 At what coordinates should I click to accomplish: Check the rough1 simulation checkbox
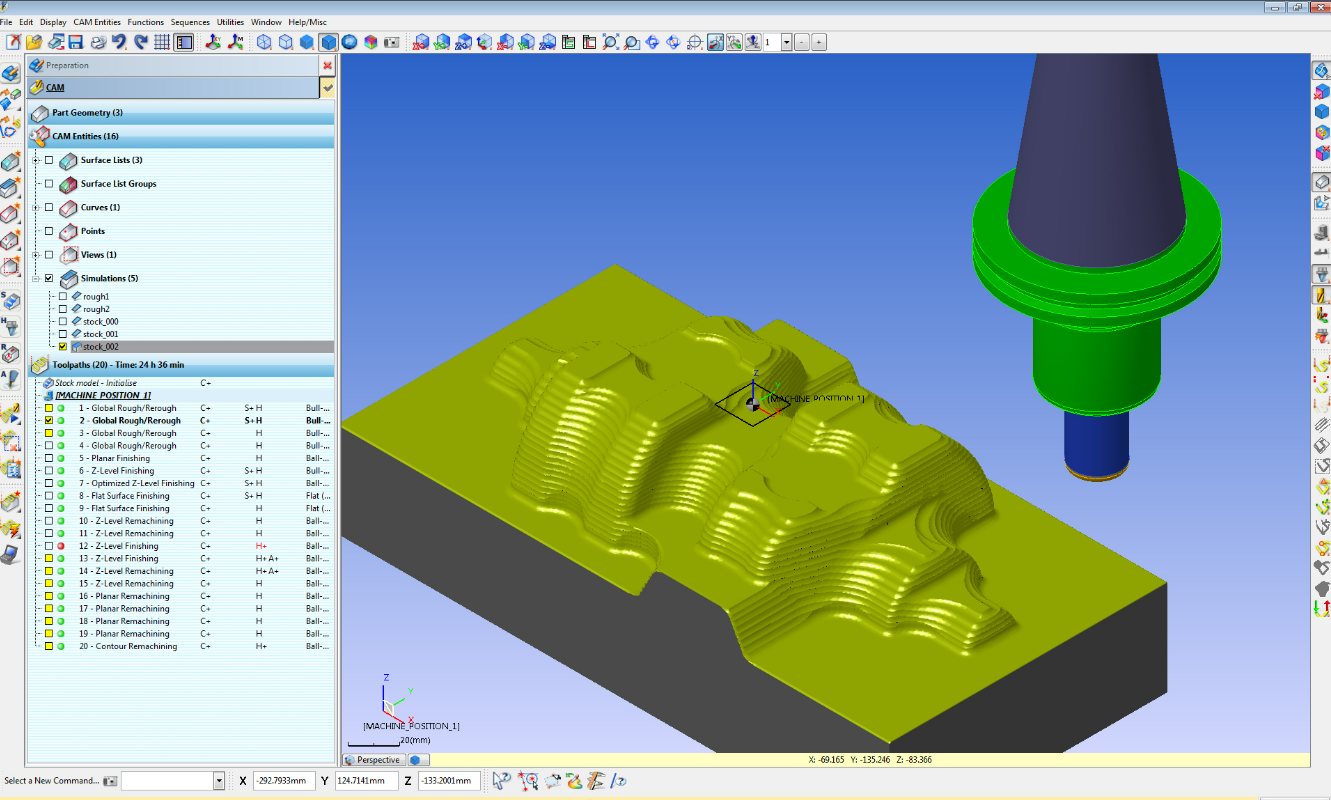pyautogui.click(x=63, y=297)
